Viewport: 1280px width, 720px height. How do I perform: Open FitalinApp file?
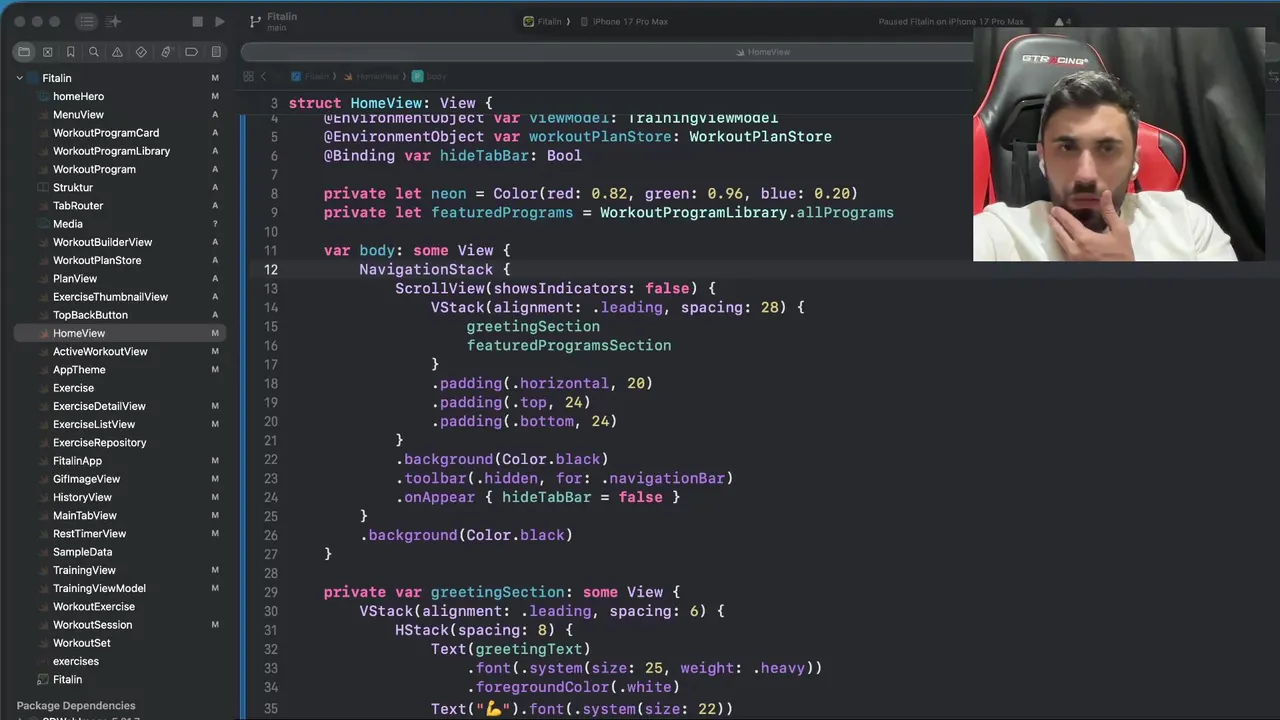coord(77,461)
